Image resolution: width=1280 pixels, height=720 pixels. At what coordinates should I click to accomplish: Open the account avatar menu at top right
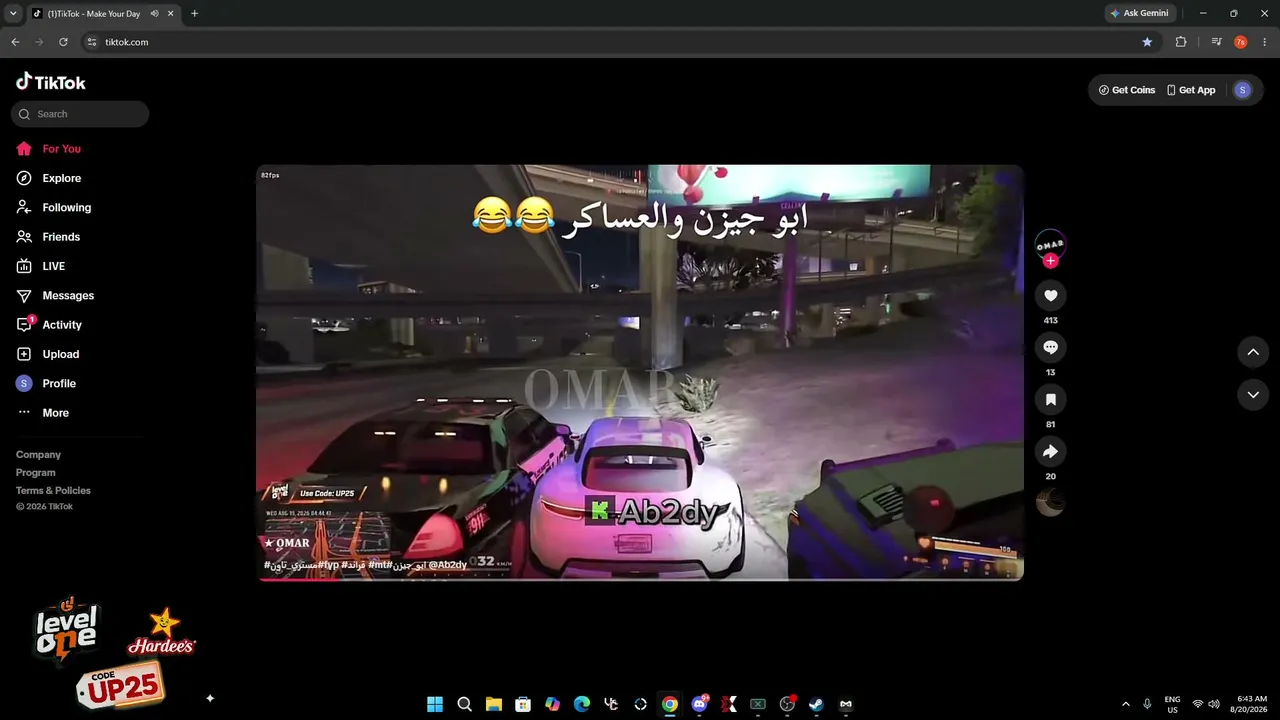point(1243,90)
